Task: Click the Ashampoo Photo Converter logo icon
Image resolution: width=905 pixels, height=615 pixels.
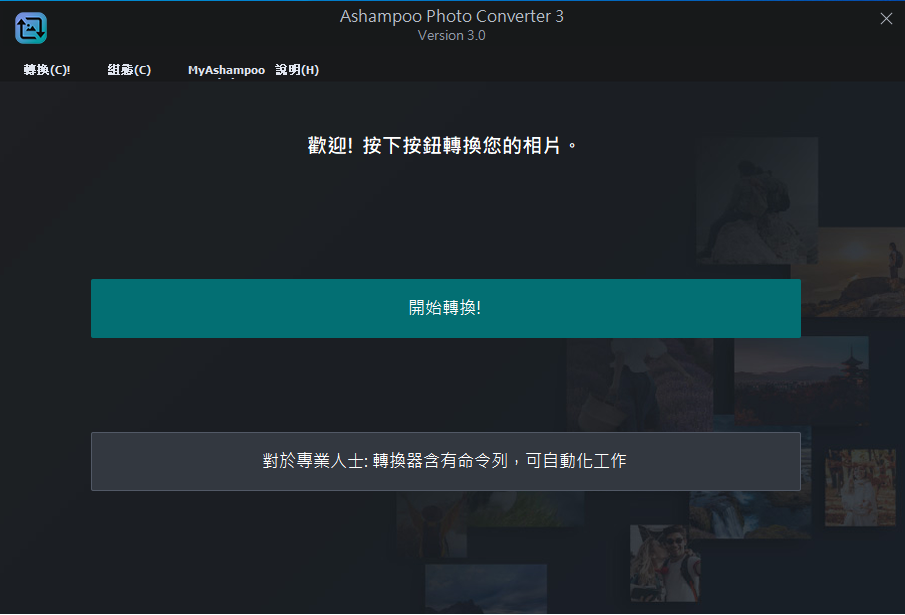Action: pyautogui.click(x=31, y=28)
